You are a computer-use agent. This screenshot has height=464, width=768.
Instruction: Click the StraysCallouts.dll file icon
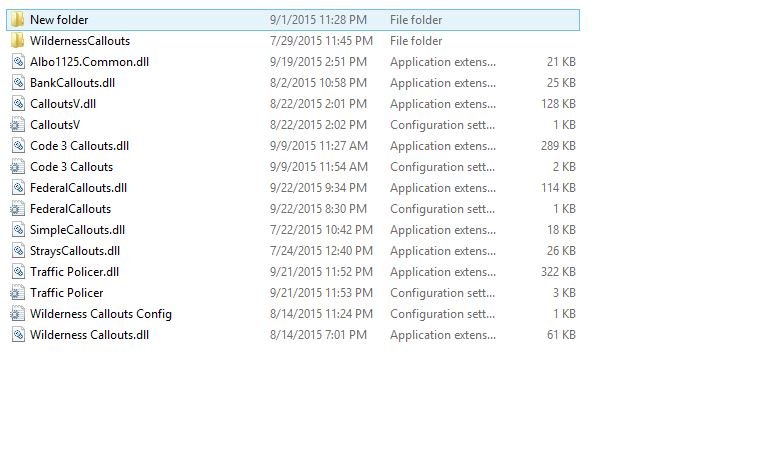18,251
